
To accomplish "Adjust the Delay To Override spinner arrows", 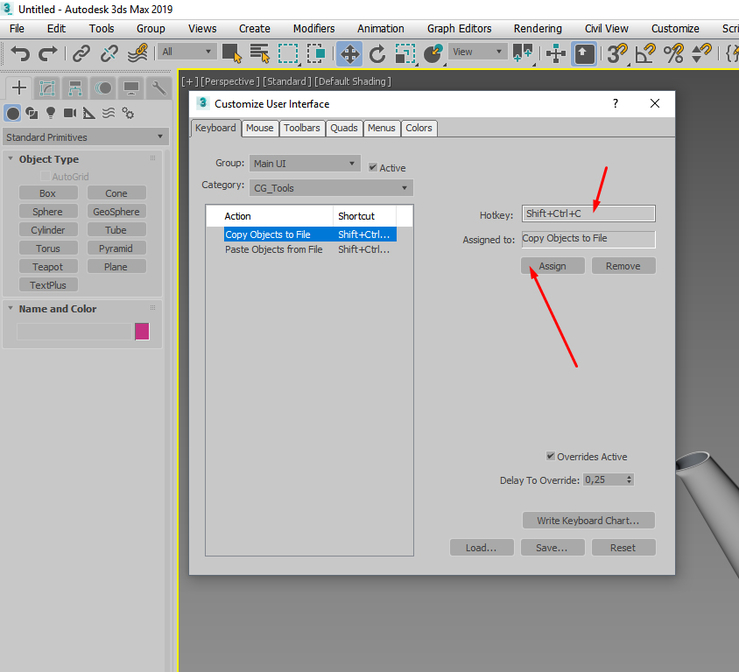I will point(629,480).
